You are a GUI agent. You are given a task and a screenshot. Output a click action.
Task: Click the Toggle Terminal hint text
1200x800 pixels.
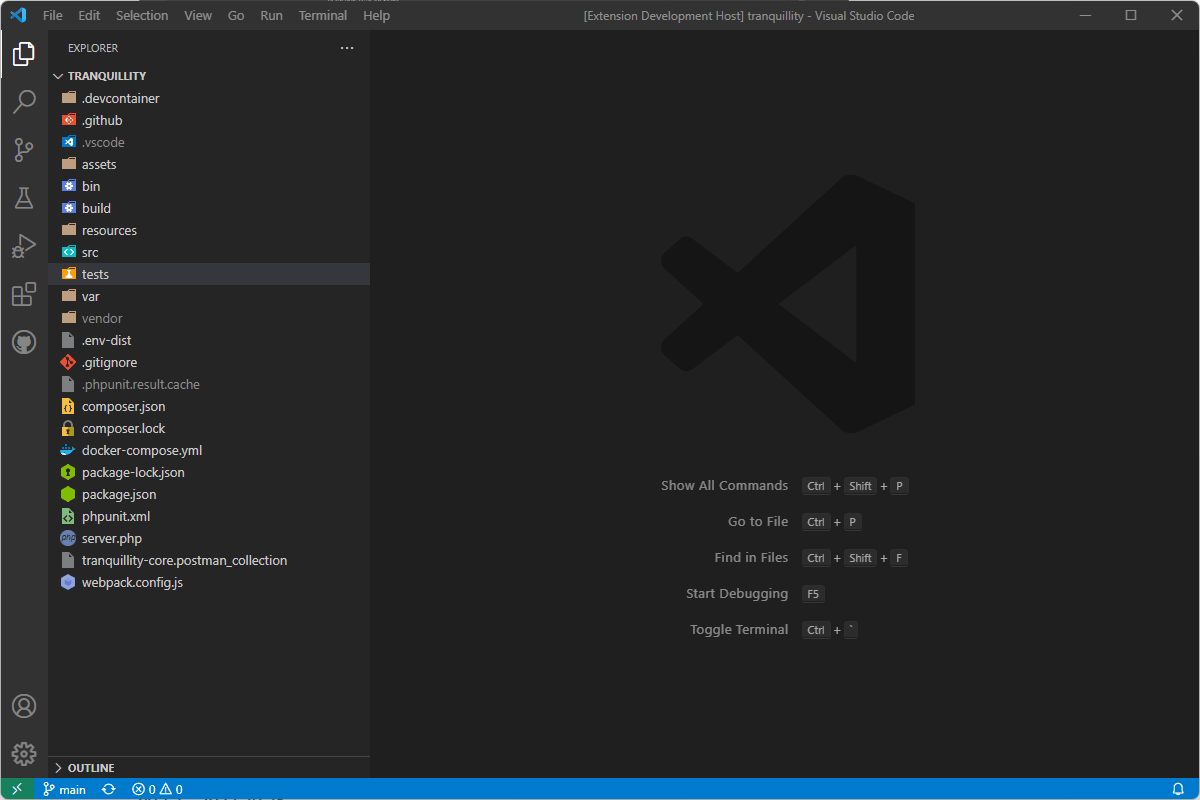point(739,630)
